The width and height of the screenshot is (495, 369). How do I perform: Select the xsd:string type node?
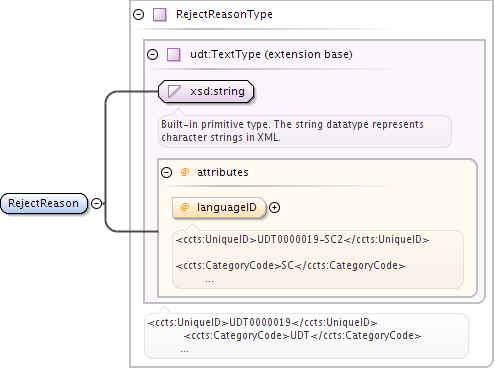(206, 91)
